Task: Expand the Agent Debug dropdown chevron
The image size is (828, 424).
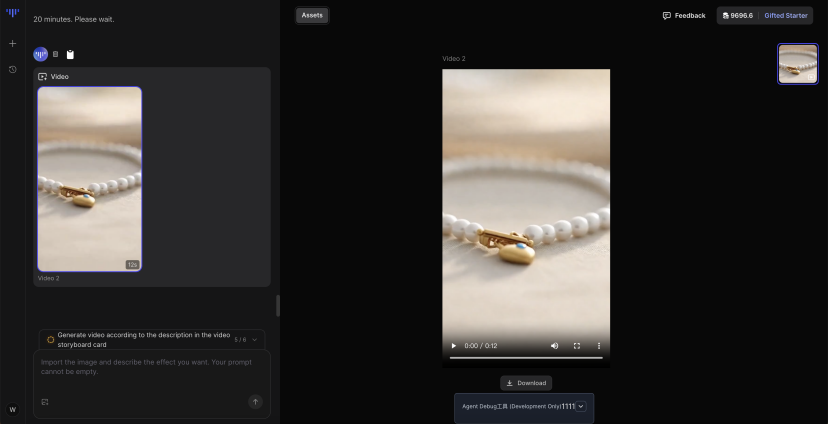Action: tap(580, 406)
